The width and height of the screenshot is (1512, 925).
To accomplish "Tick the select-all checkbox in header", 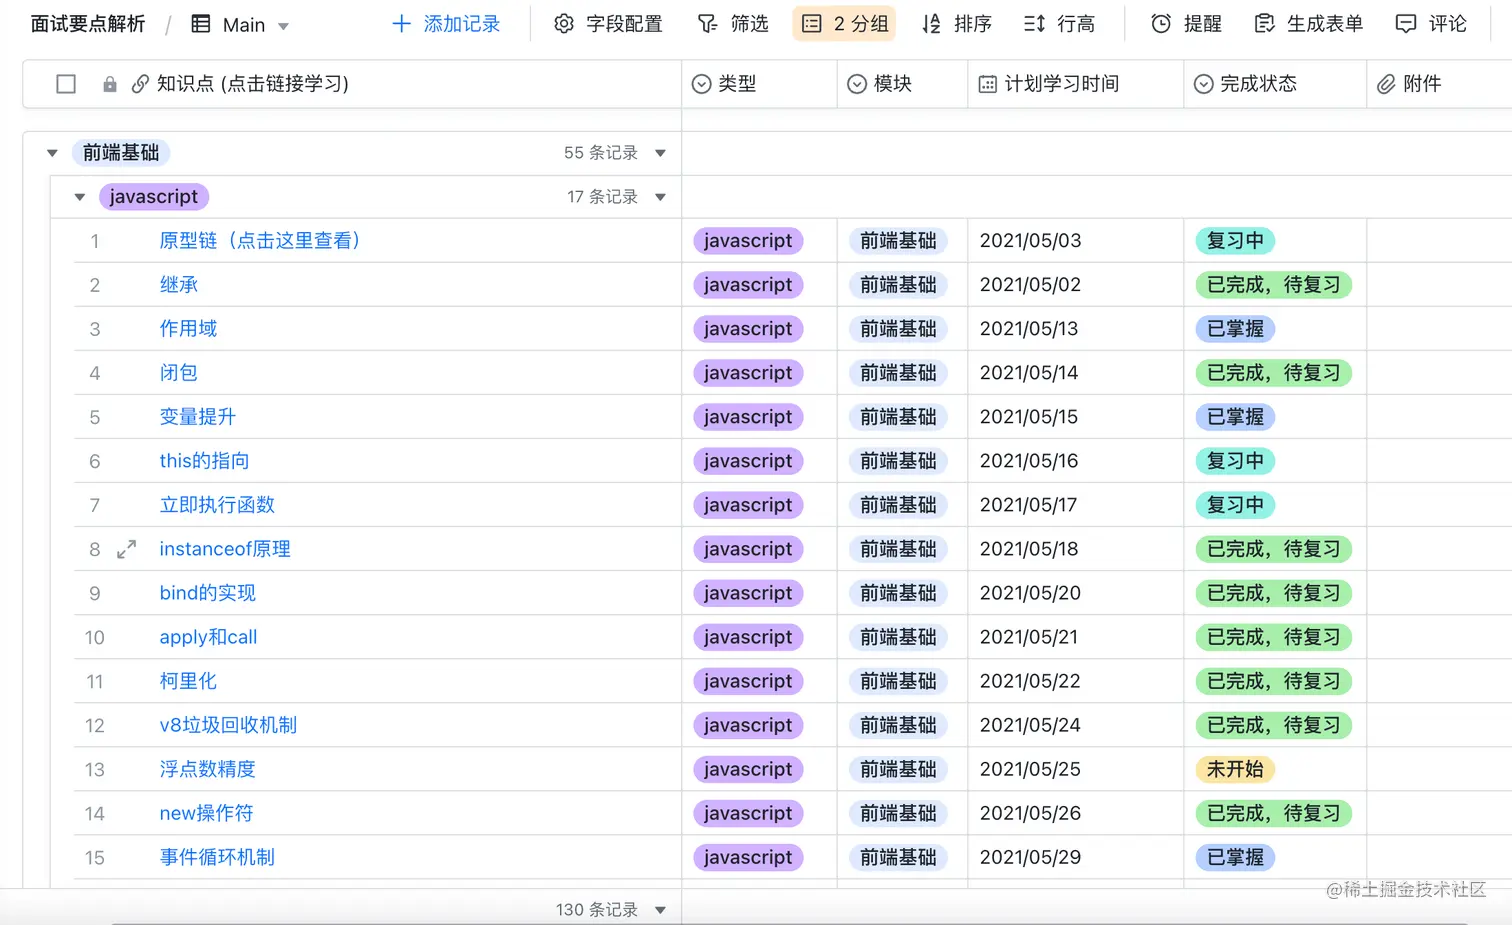I will pos(66,84).
